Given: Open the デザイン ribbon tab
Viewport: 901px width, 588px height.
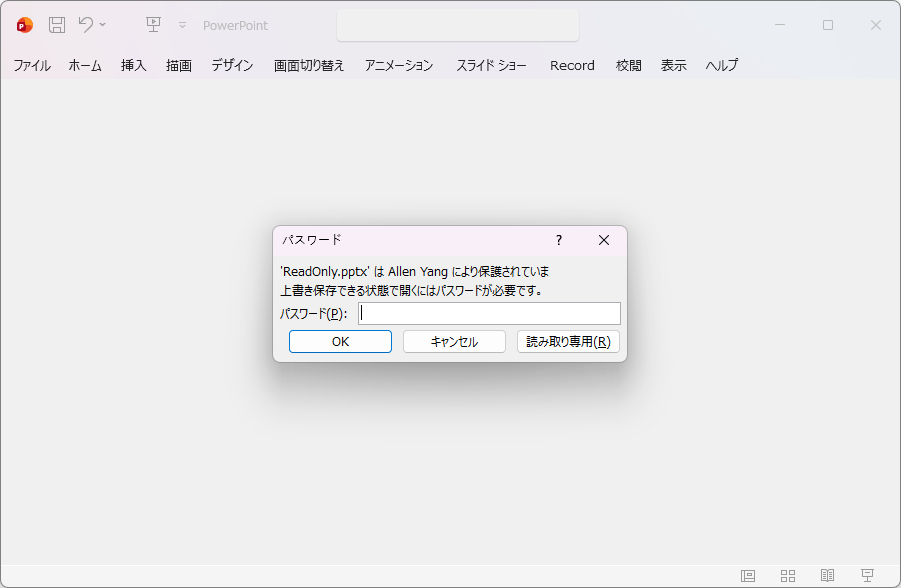Looking at the screenshot, I should [232, 66].
